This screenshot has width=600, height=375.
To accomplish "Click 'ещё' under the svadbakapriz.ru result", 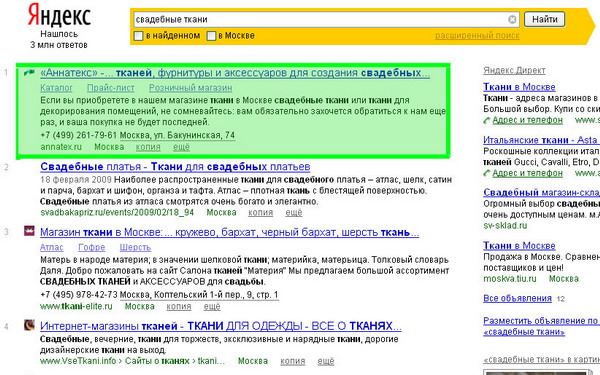I will pyautogui.click(x=294, y=212).
